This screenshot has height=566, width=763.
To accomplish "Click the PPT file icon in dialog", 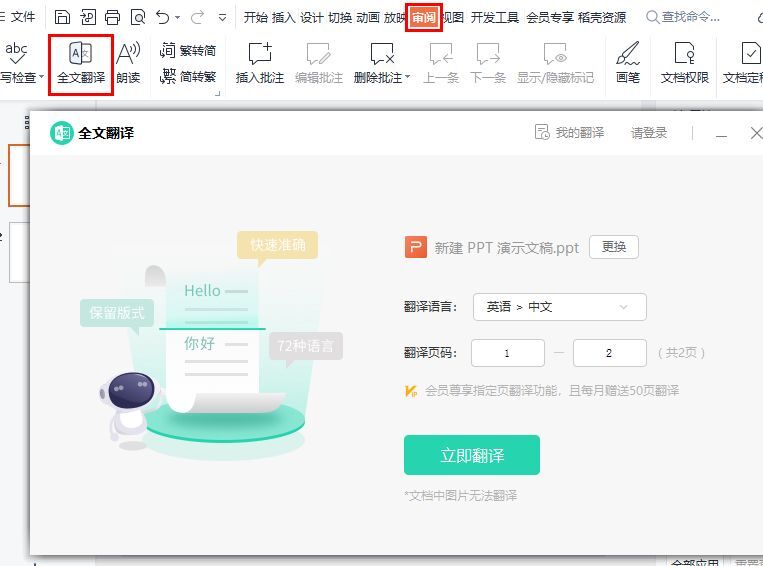I will pyautogui.click(x=416, y=247).
